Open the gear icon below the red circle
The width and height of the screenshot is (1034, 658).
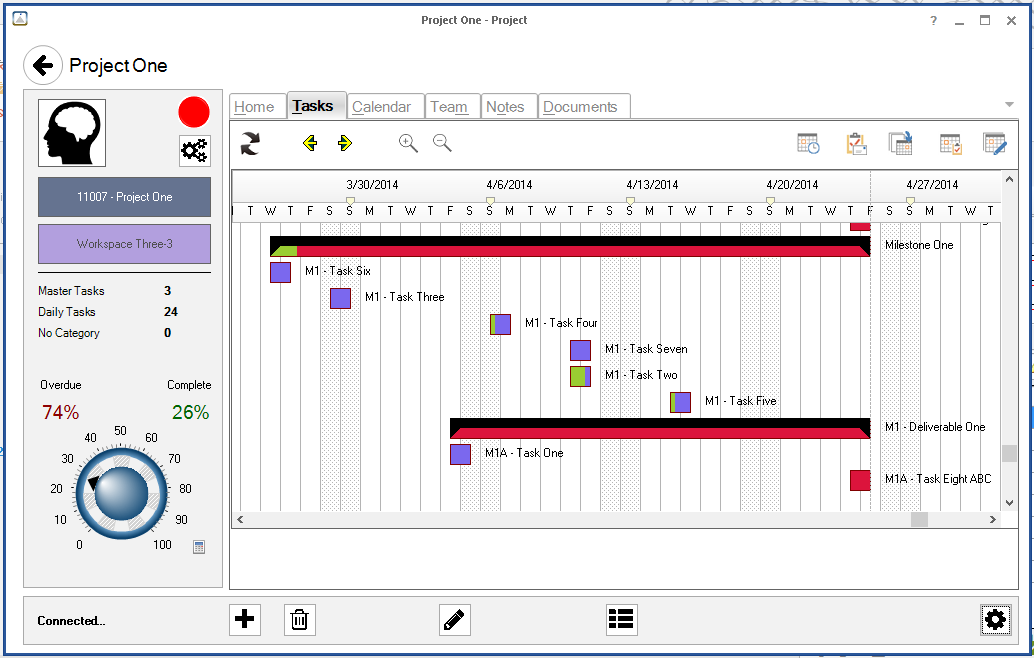pos(194,151)
